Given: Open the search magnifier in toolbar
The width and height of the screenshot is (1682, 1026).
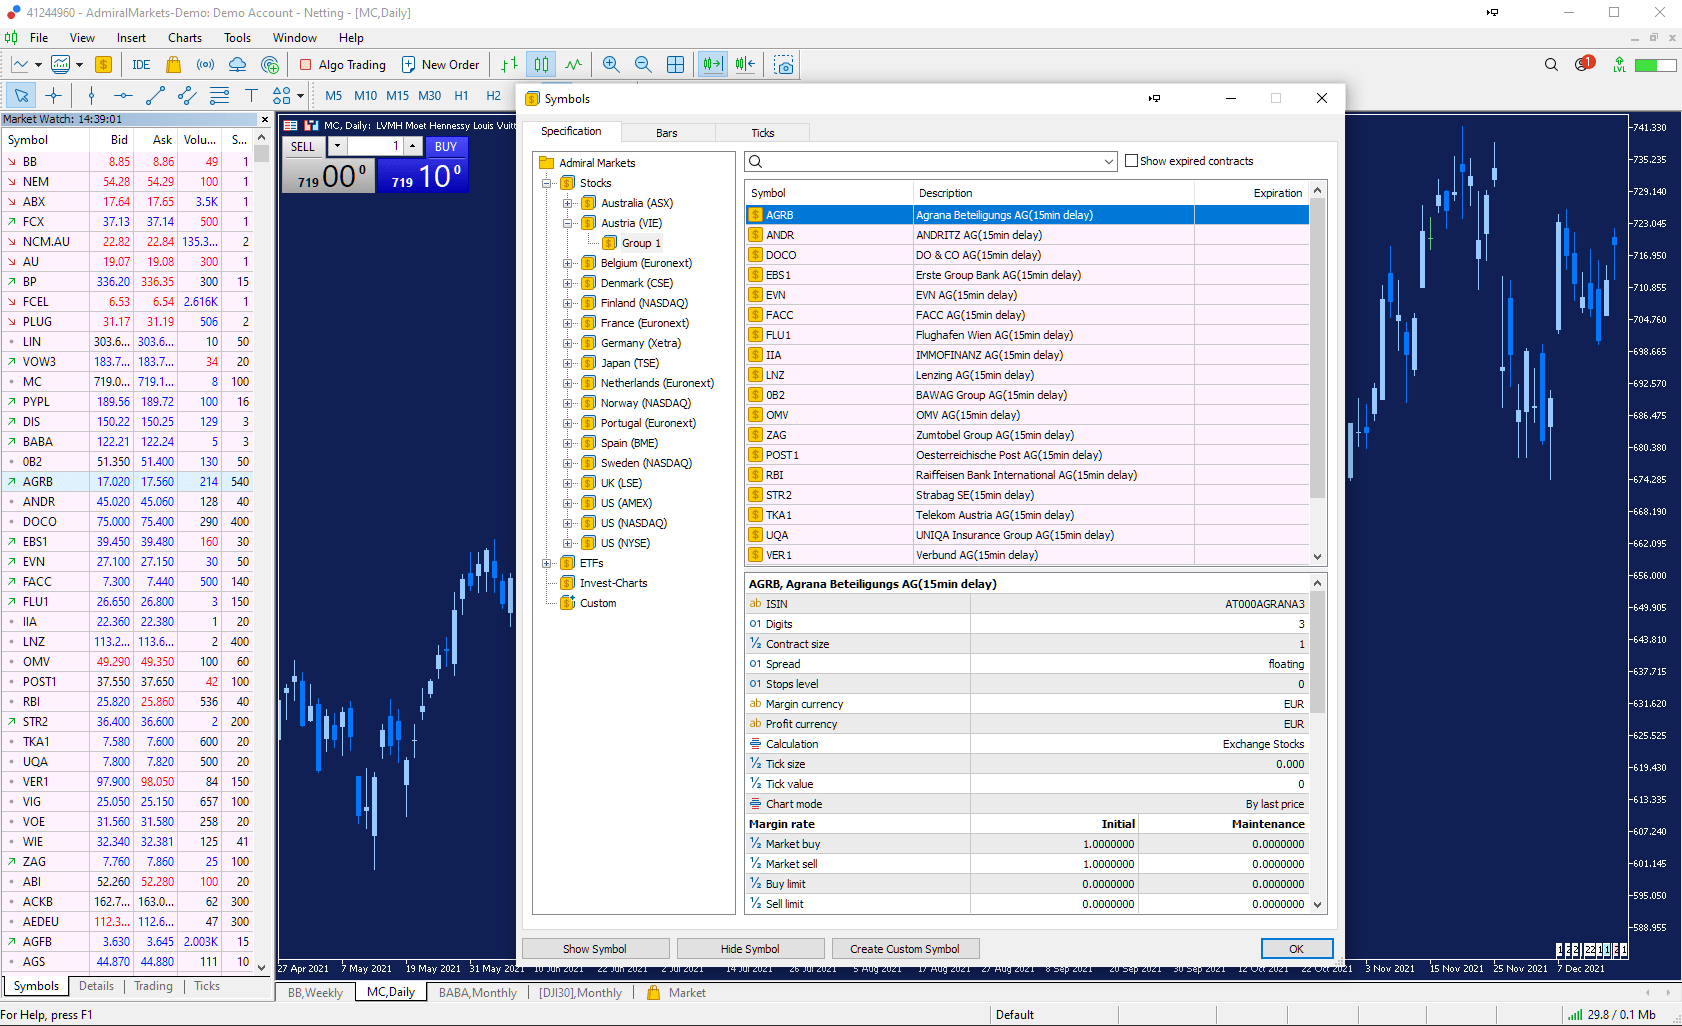Looking at the screenshot, I should point(1551,65).
